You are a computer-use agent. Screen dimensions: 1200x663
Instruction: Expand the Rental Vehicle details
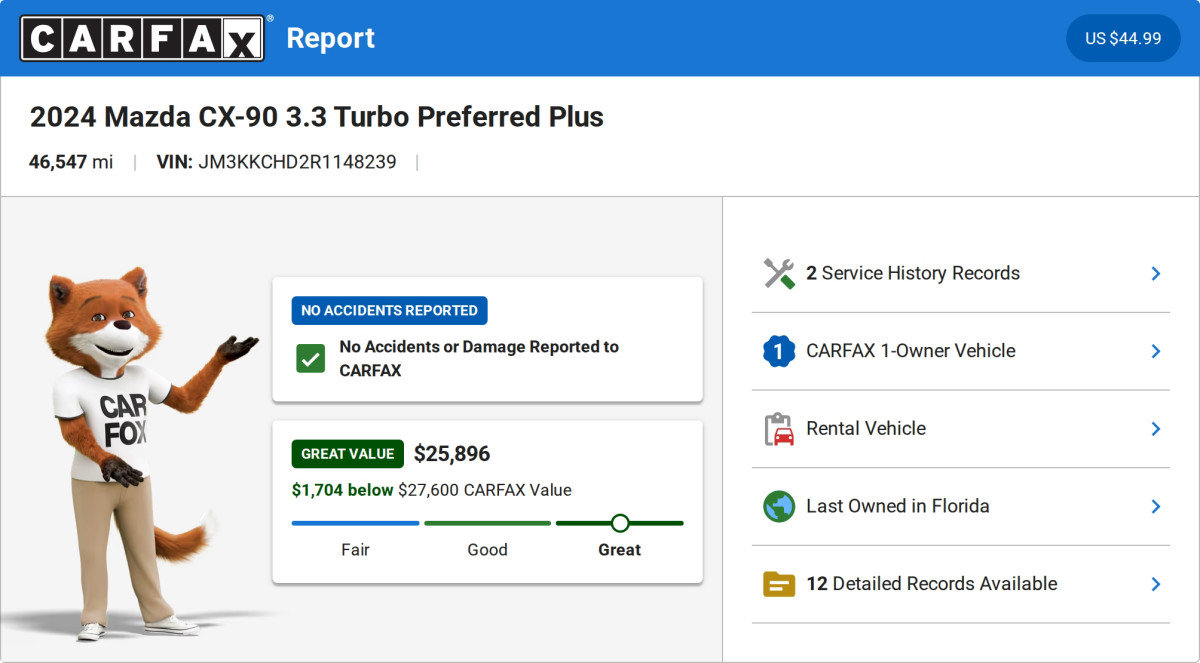point(1155,428)
